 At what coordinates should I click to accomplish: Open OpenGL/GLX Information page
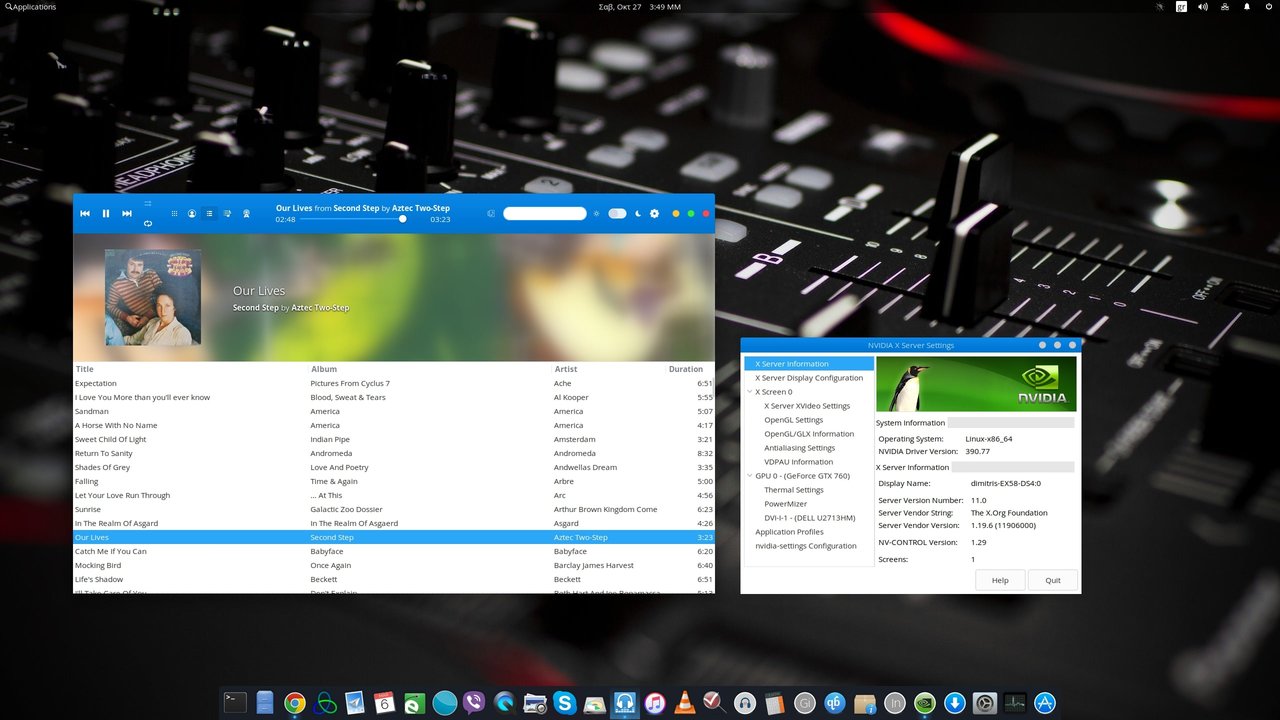[x=809, y=434]
